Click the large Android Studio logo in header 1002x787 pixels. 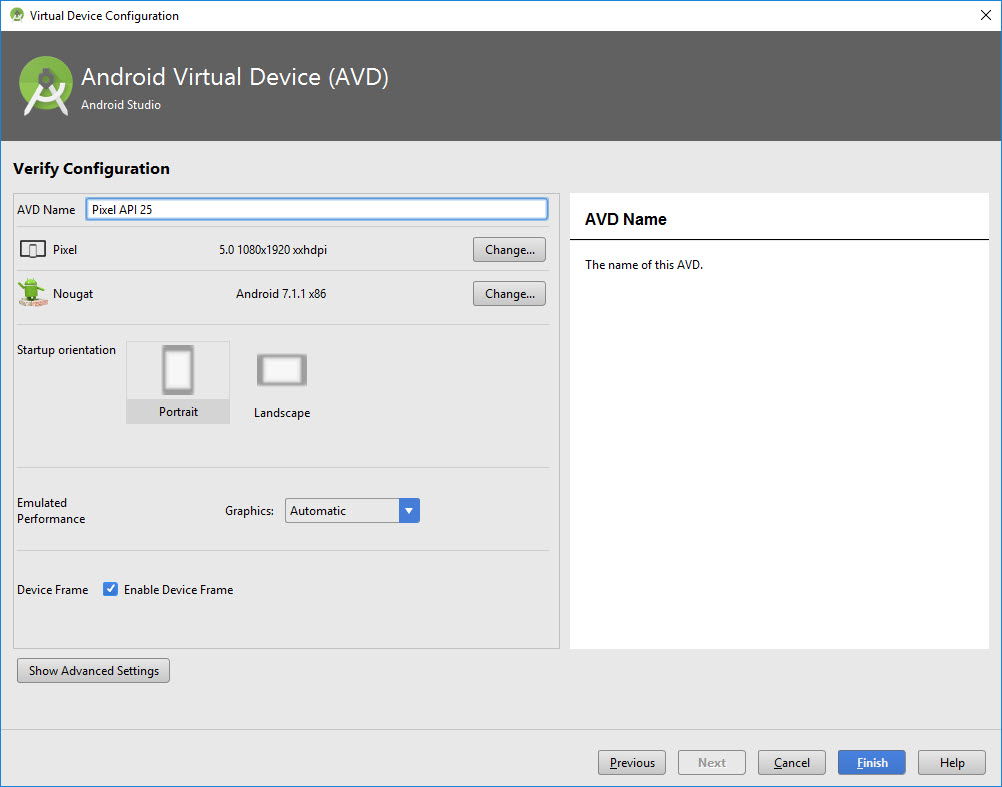[x=46, y=86]
